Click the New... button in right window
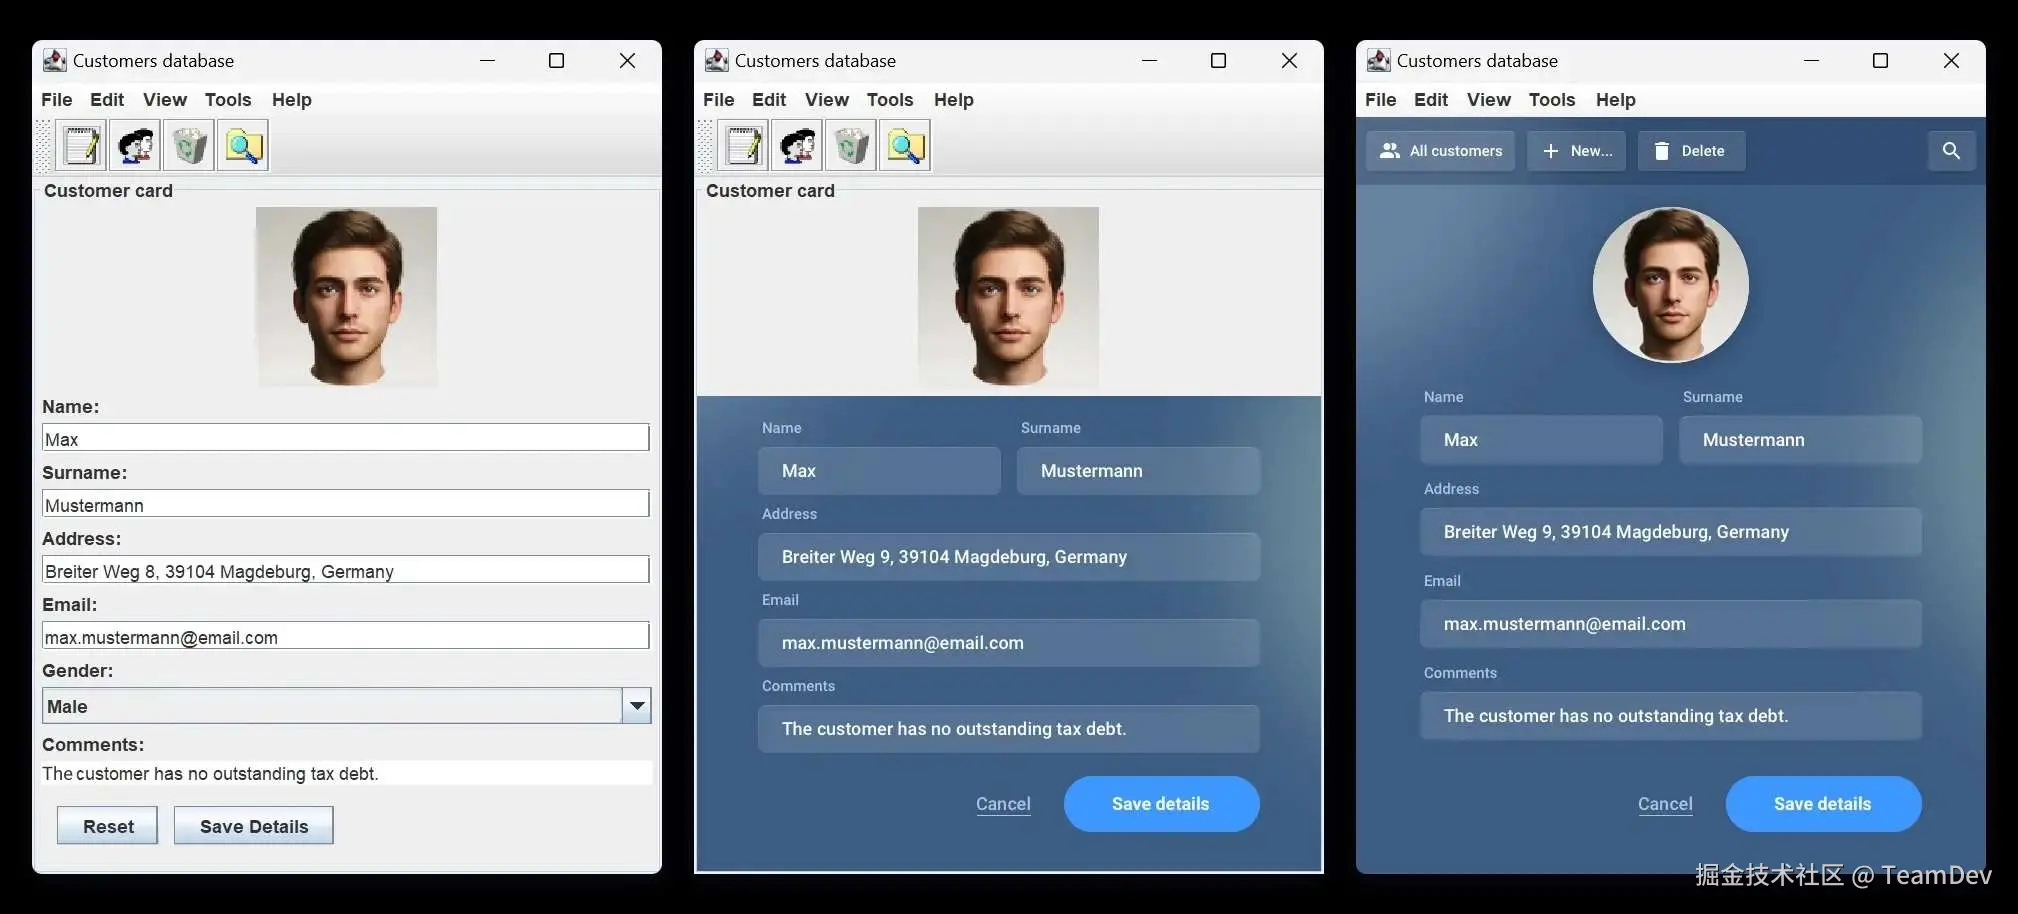2018x914 pixels. tap(1576, 151)
